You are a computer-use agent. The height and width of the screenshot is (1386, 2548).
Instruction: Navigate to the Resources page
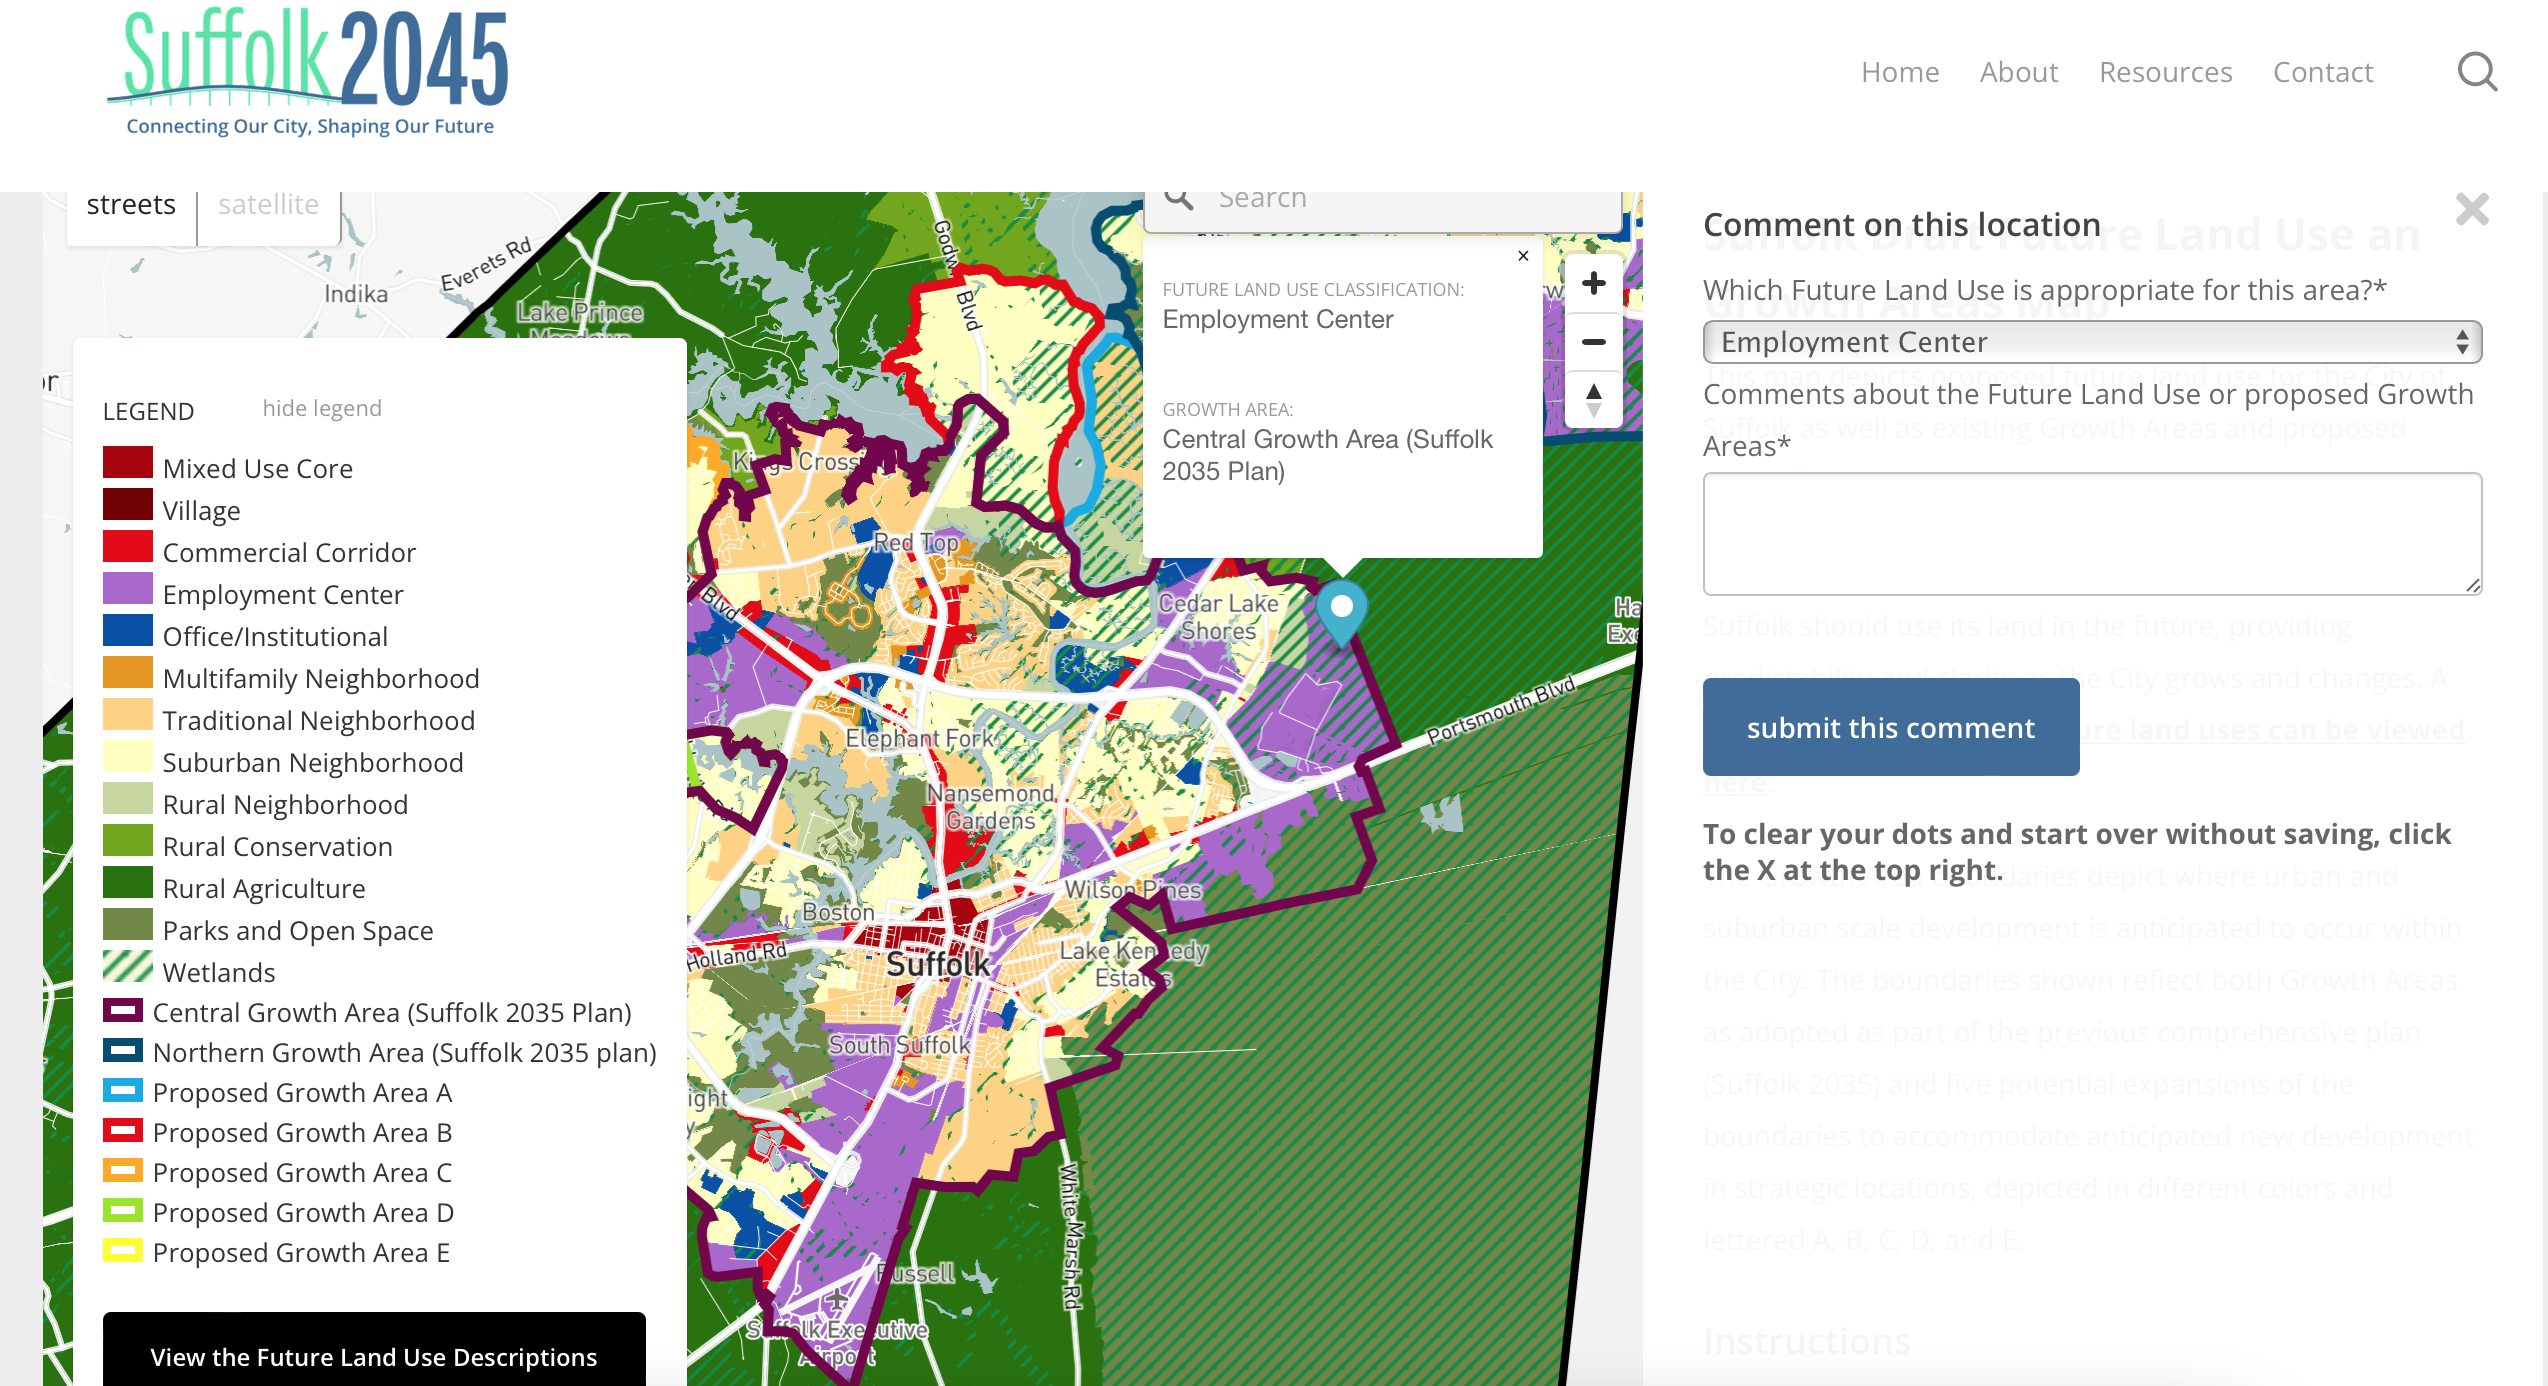2166,71
